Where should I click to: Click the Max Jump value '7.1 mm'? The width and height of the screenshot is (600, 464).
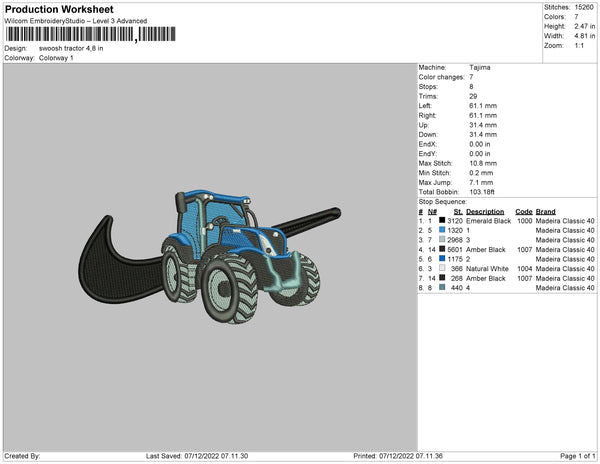click(x=481, y=182)
